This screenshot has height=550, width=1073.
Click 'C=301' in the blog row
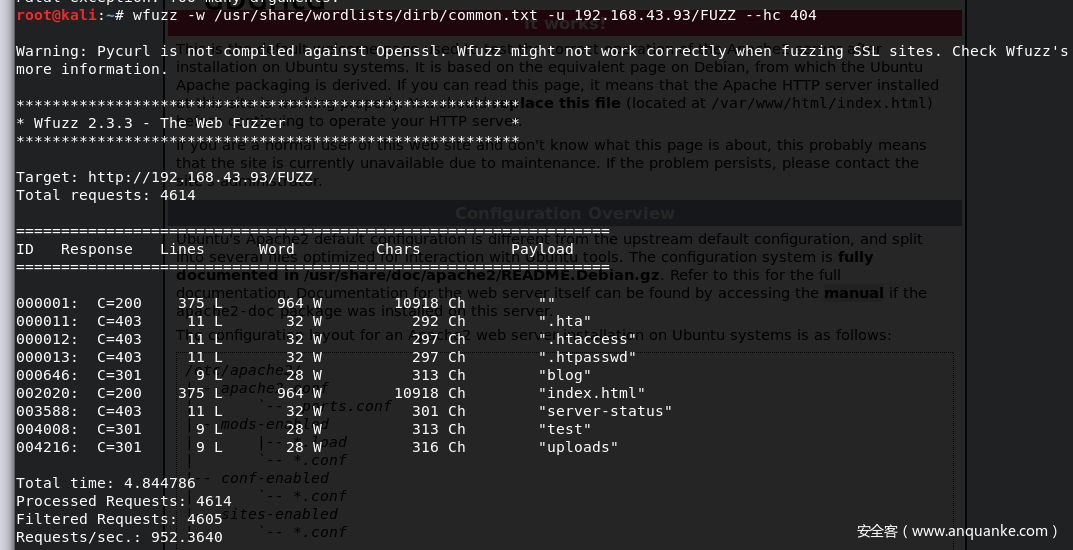pos(119,375)
